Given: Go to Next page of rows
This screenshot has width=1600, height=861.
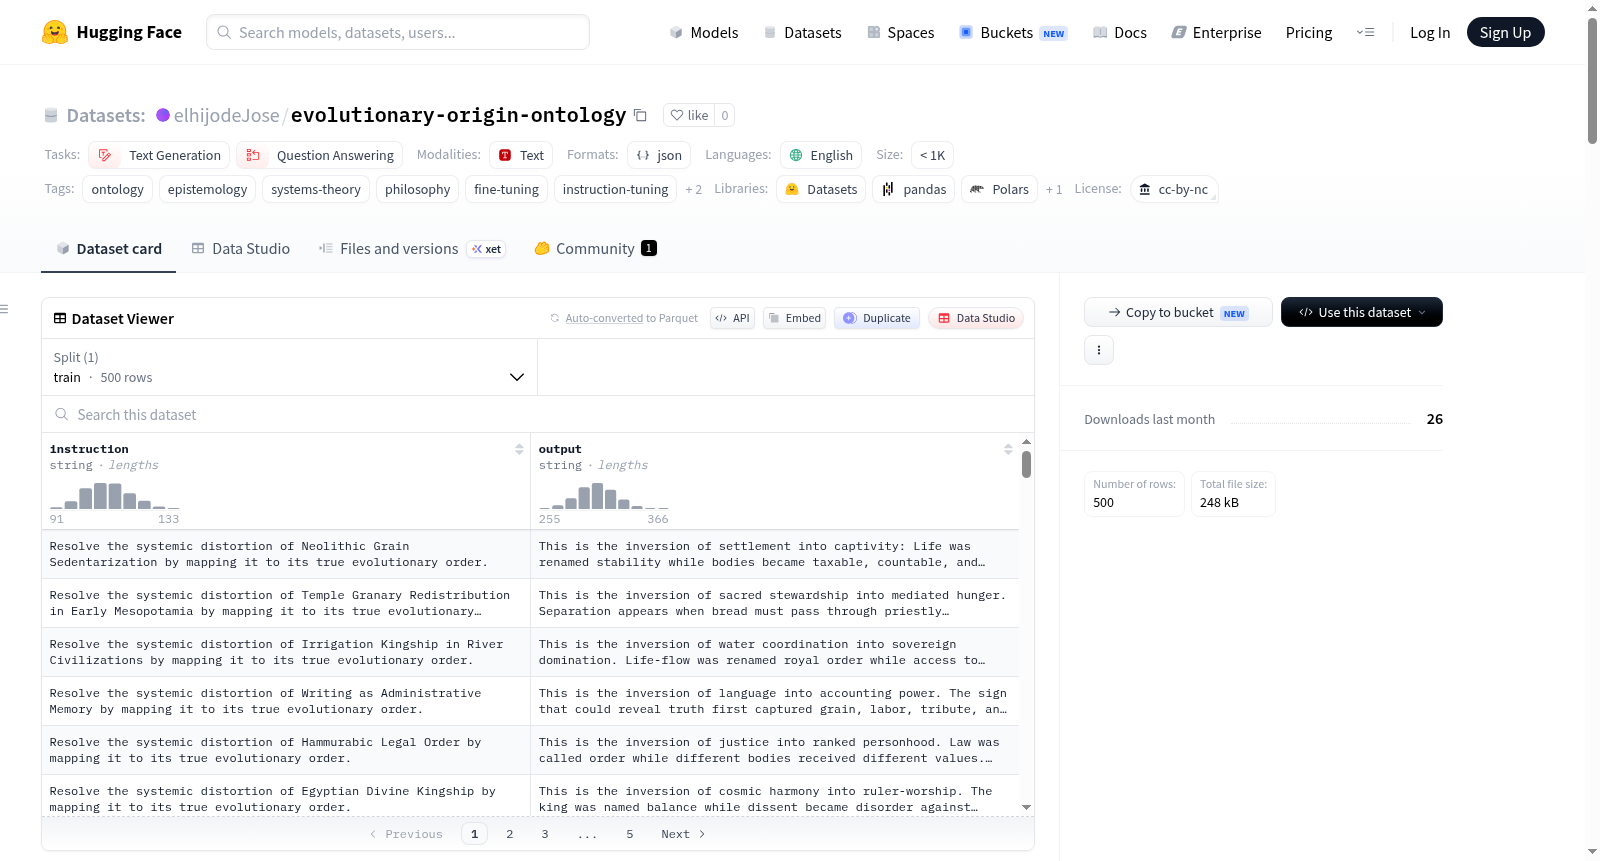Looking at the screenshot, I should [683, 834].
